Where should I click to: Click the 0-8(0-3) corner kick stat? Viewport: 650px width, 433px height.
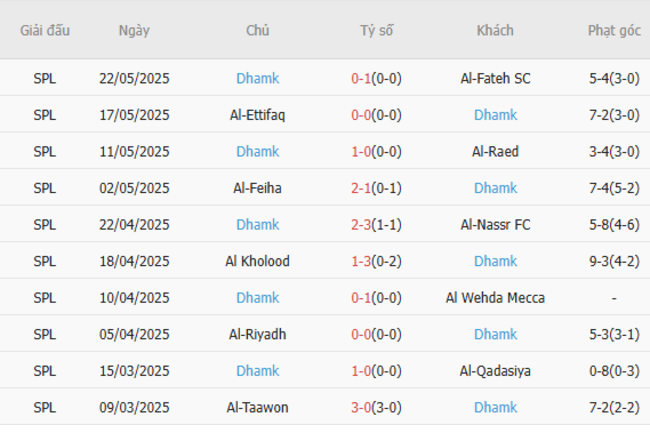point(614,371)
